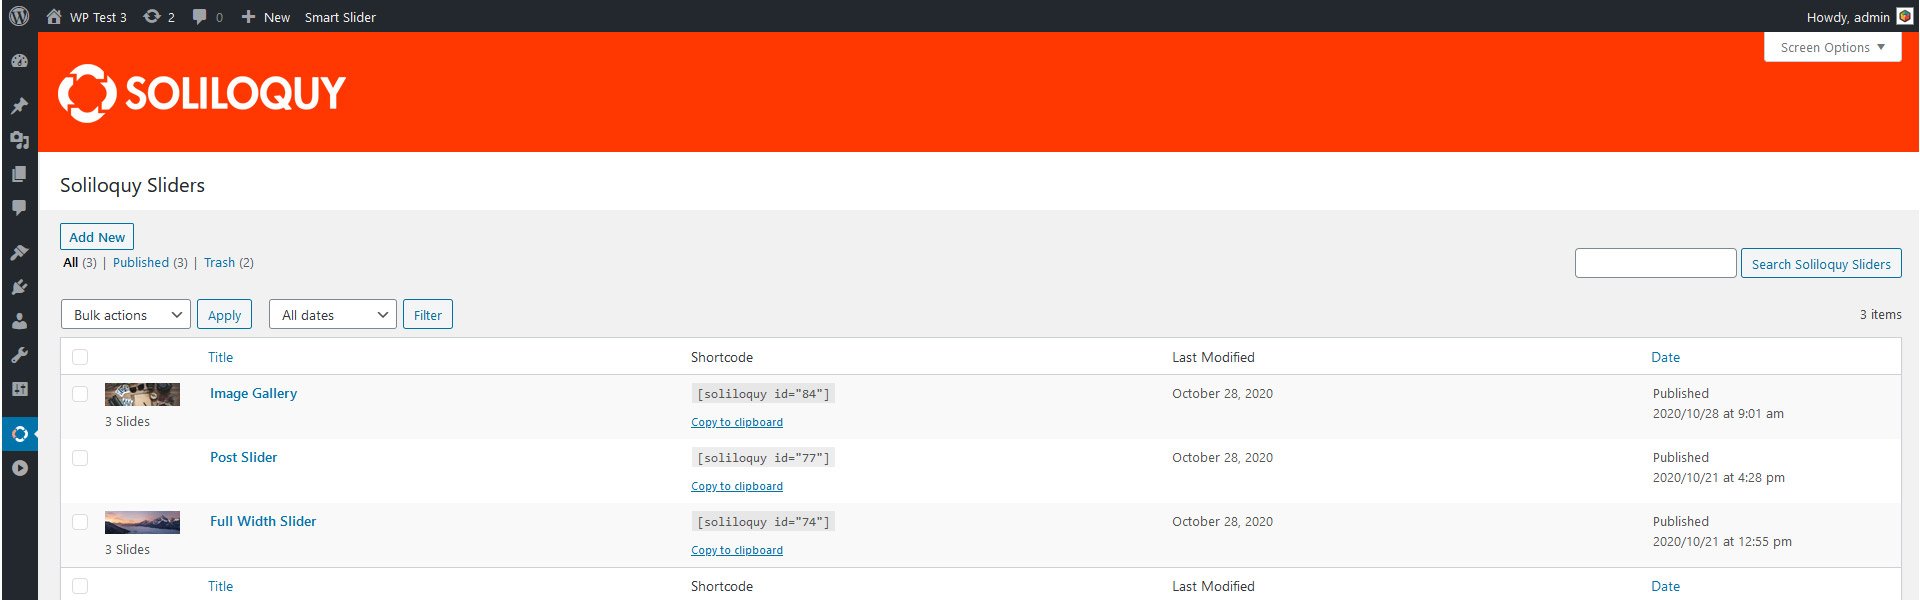Screen dimensions: 1920x600
Task: Open Users sidebar icon
Action: [19, 321]
